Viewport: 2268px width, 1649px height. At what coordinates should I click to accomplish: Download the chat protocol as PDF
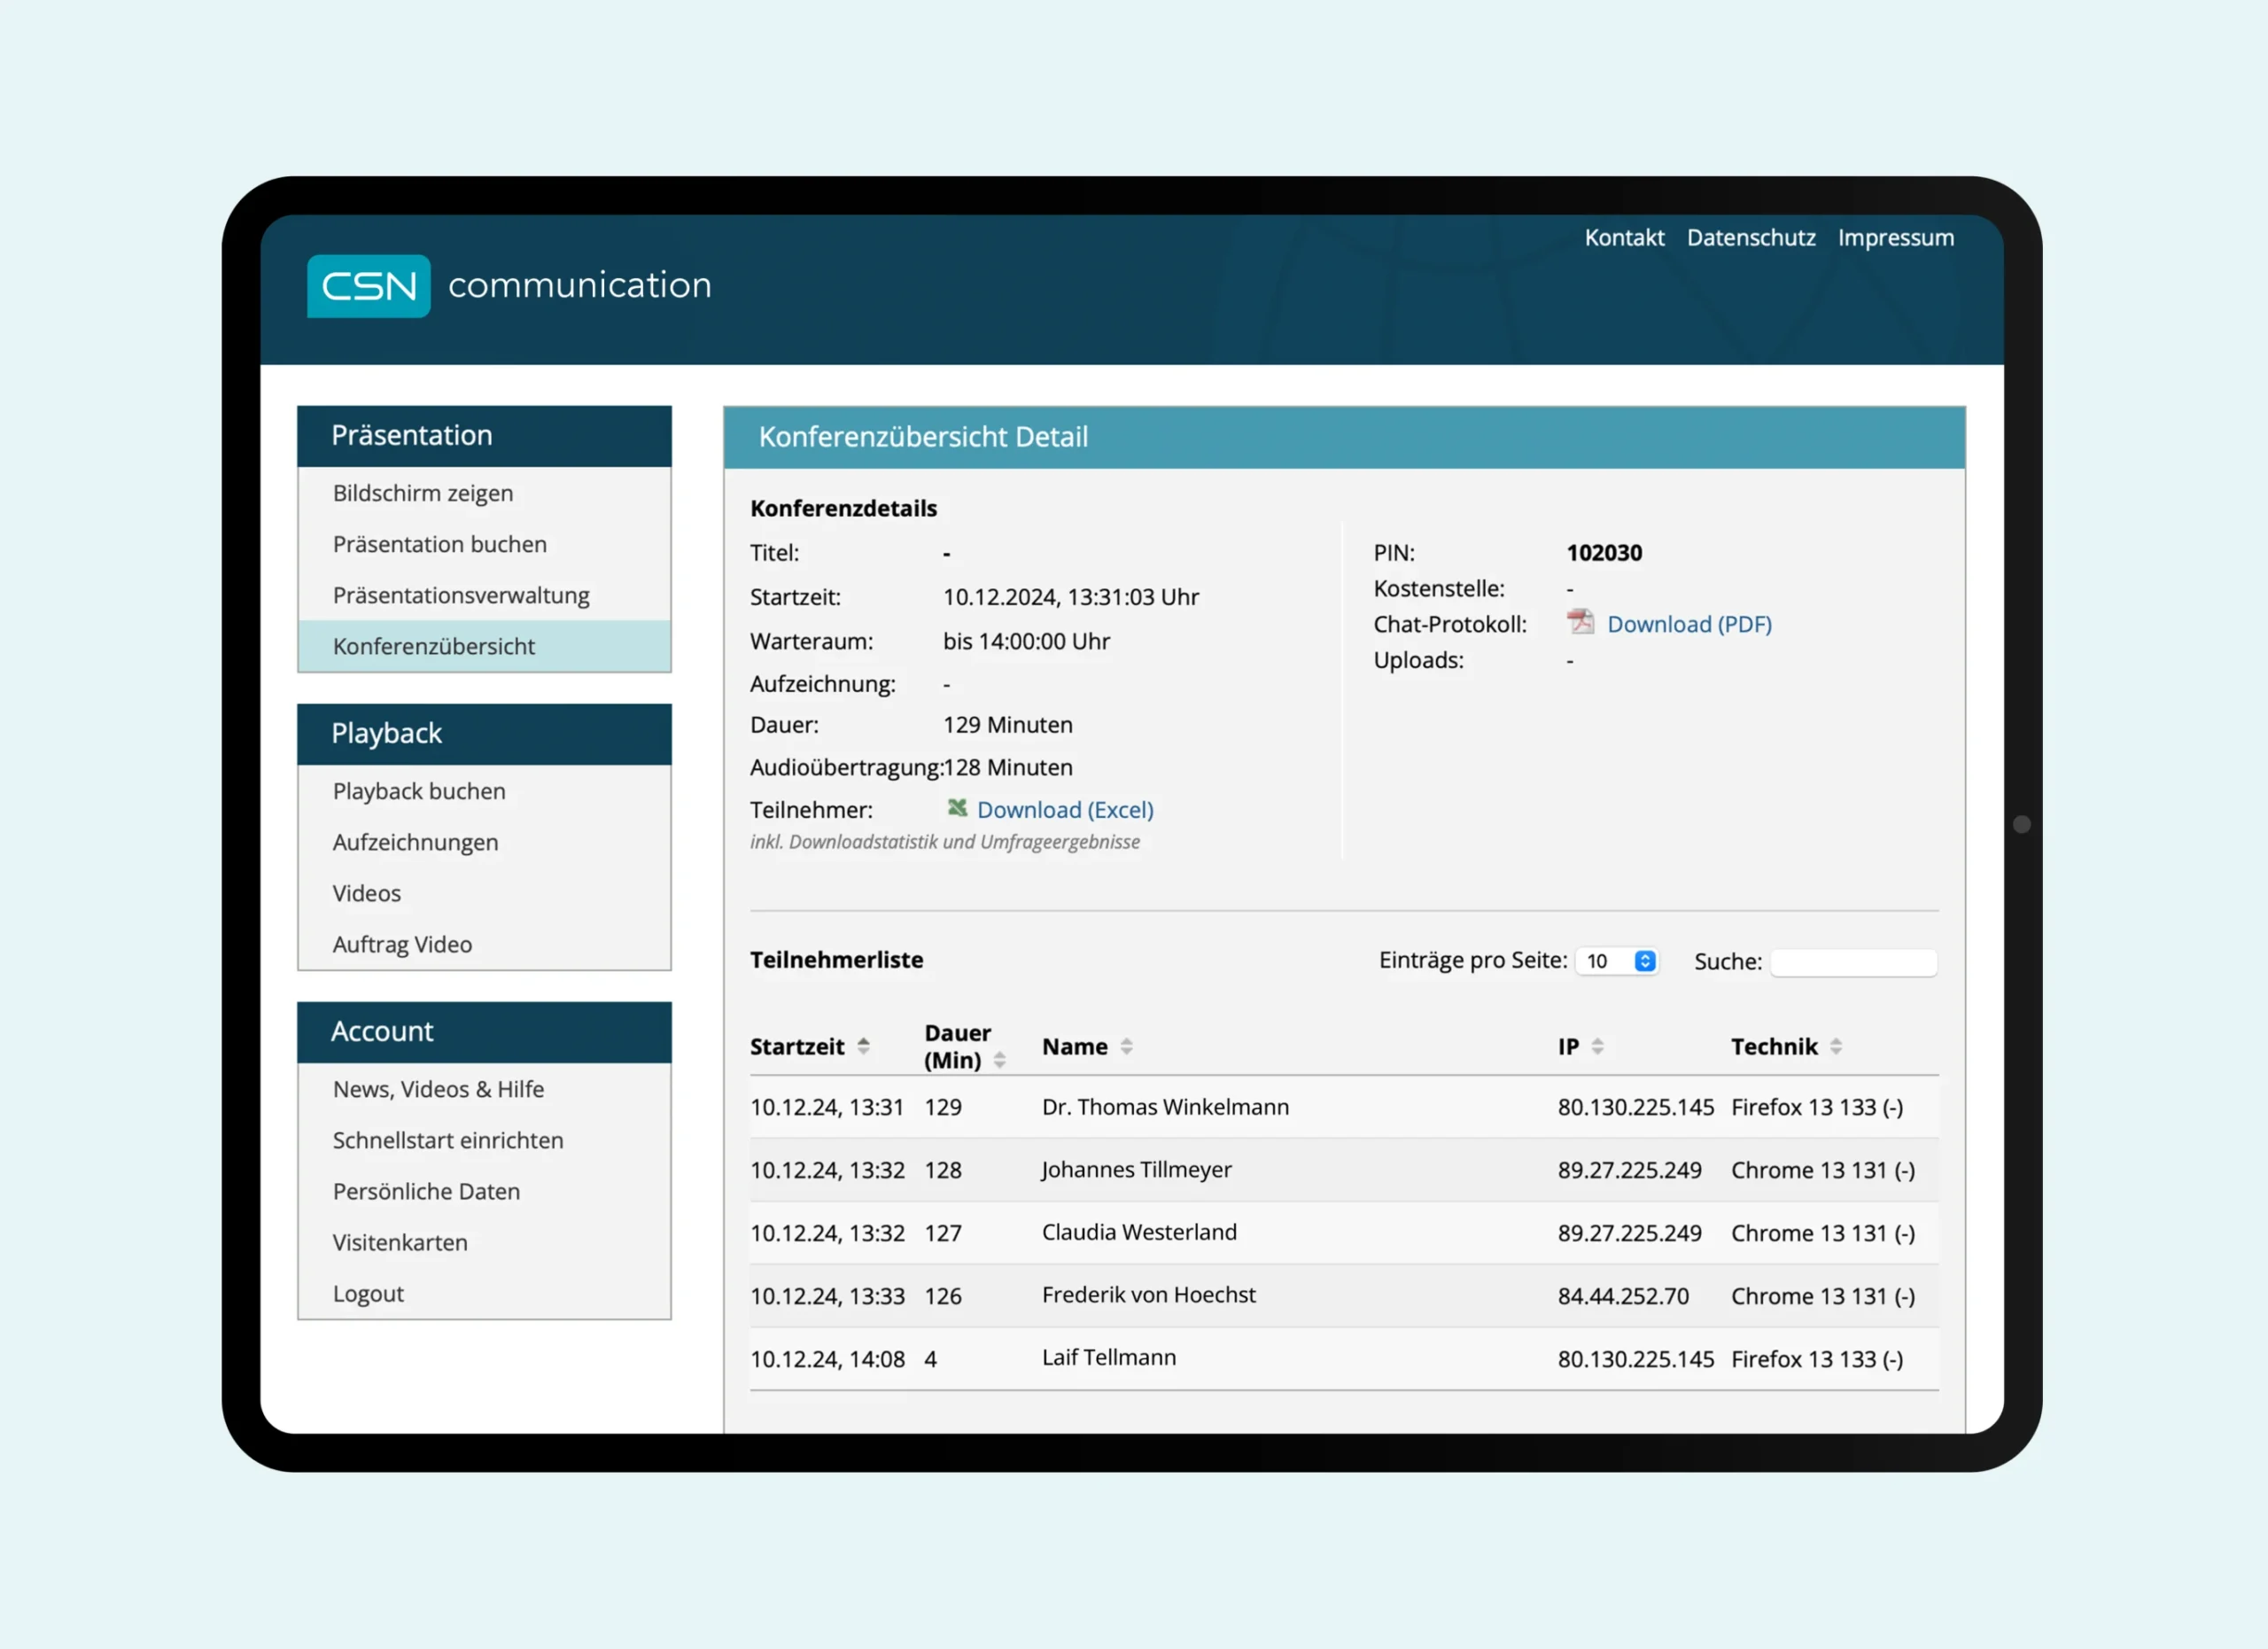pyautogui.click(x=1690, y=623)
